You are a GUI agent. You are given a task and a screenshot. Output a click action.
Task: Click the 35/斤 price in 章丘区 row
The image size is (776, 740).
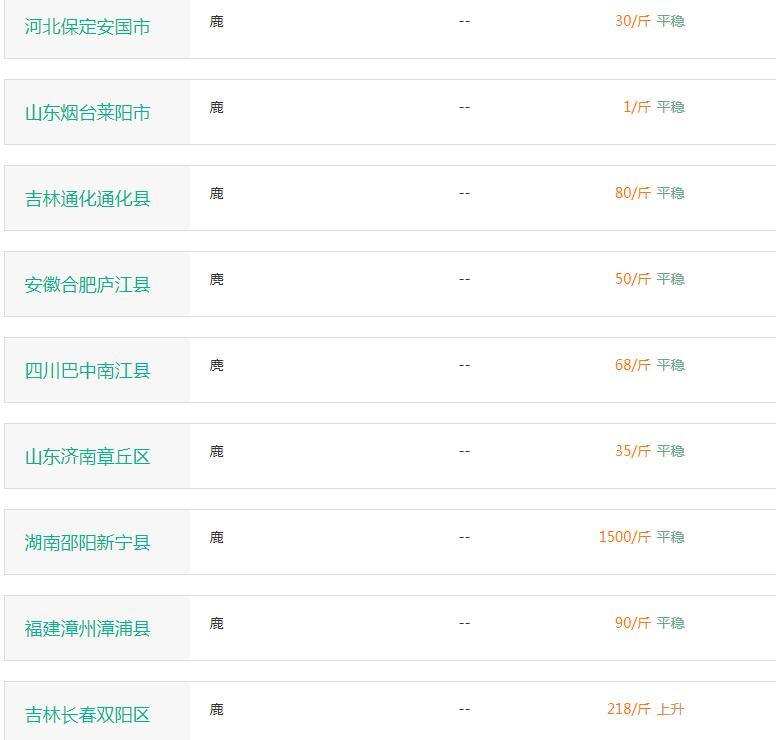[x=632, y=451]
